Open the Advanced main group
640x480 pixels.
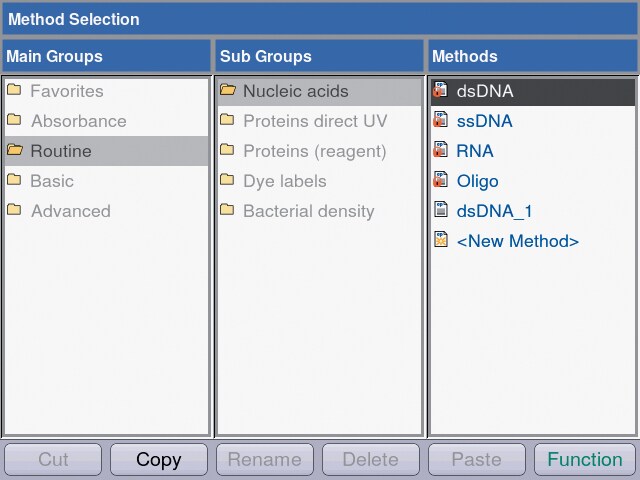107,211
